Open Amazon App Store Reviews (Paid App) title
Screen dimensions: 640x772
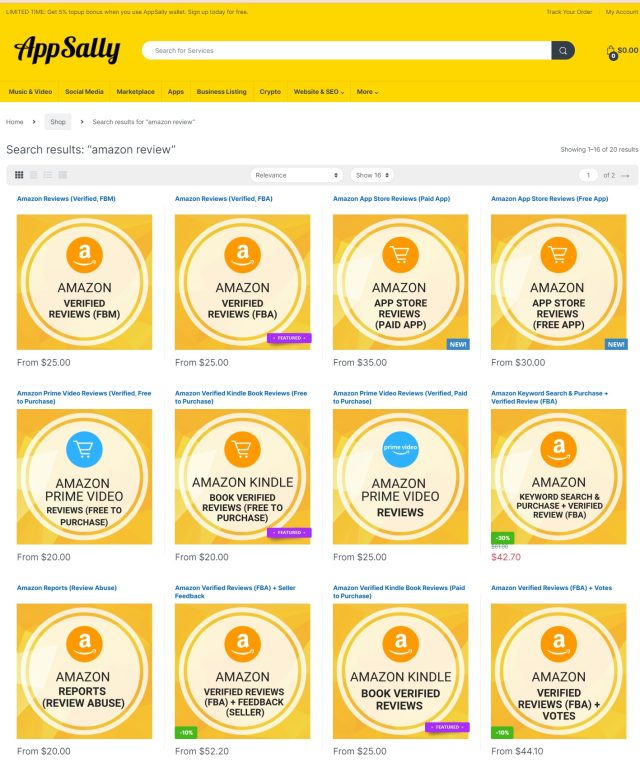click(x=391, y=198)
